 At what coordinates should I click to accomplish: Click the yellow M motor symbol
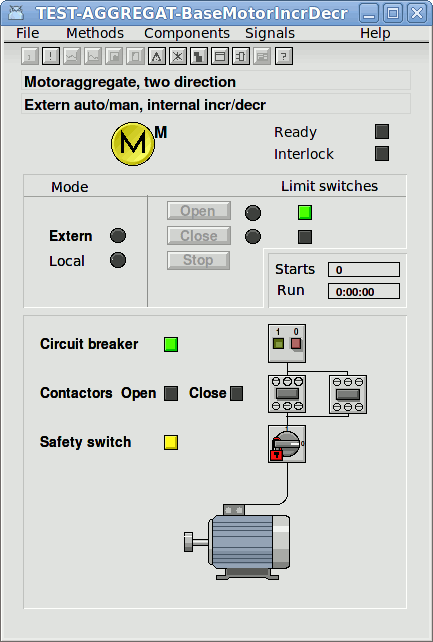(133, 144)
